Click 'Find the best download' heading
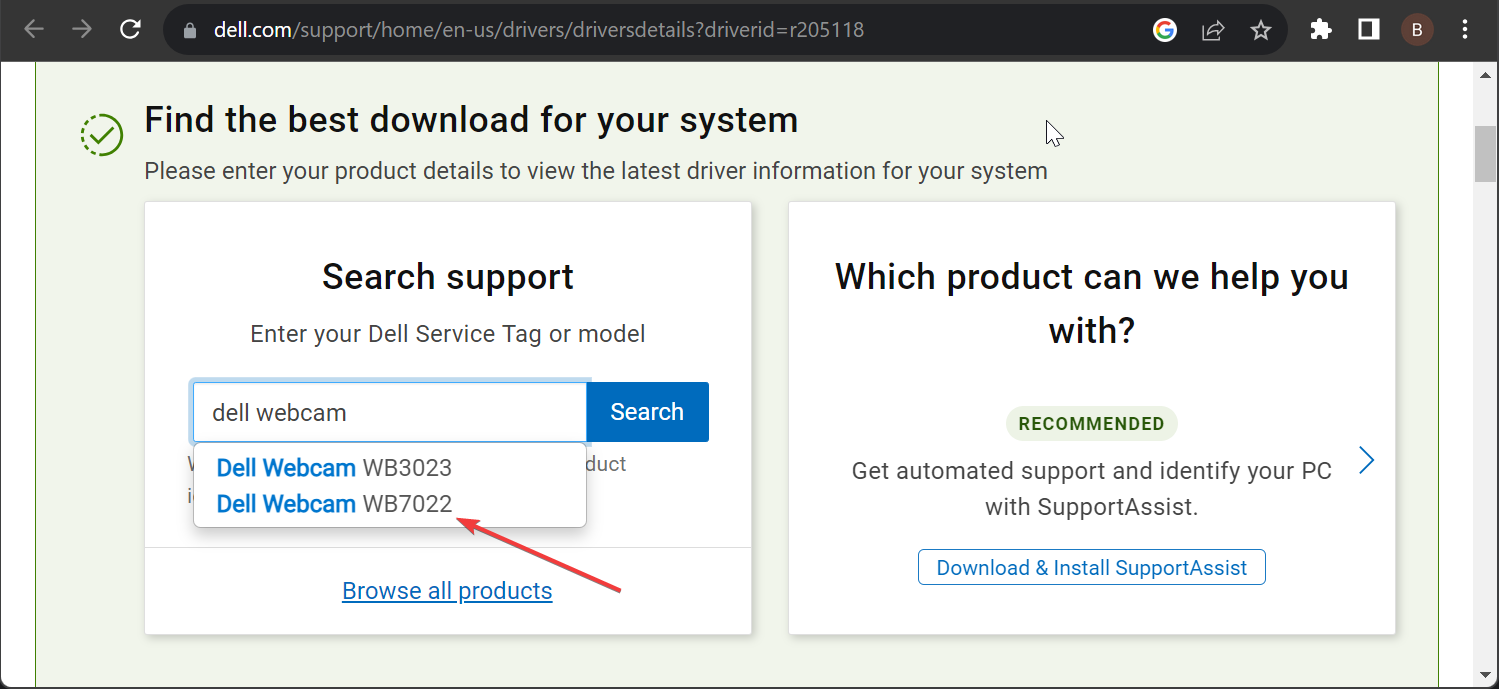The image size is (1499, 689). pos(471,120)
